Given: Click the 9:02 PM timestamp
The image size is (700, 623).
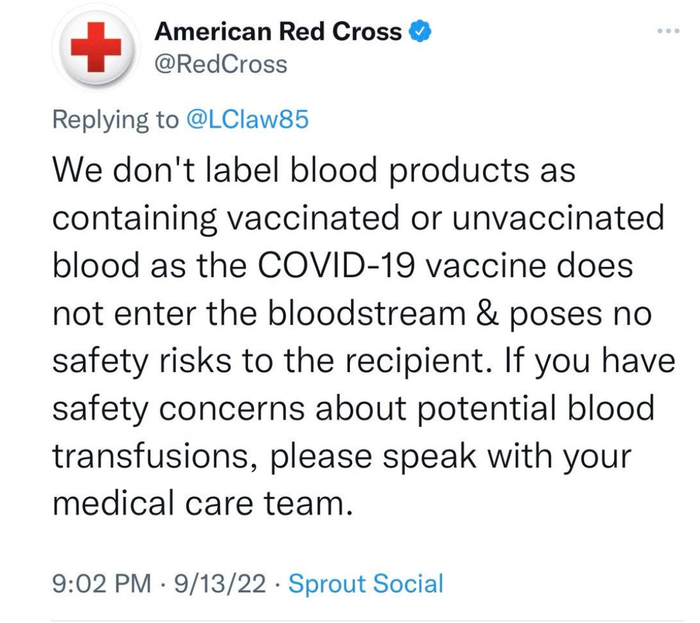Looking at the screenshot, I should (102, 583).
